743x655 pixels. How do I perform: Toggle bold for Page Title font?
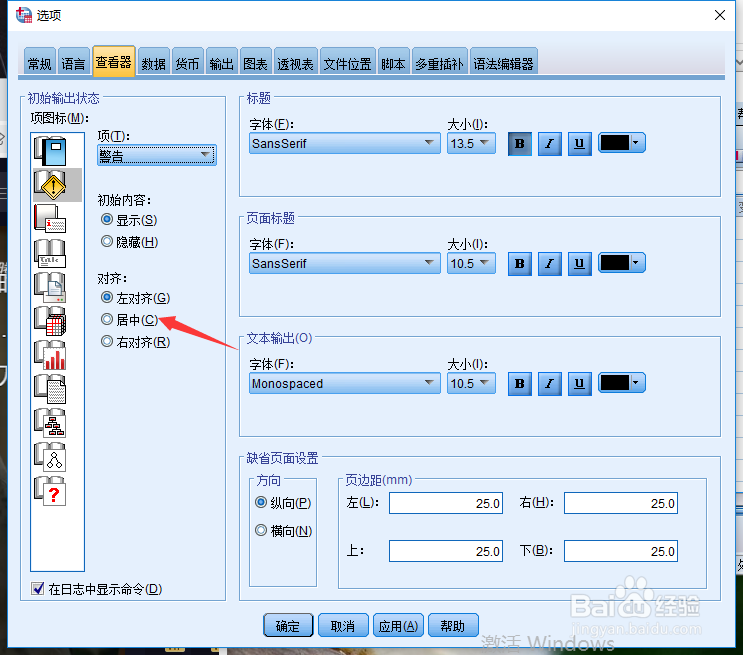tap(520, 264)
